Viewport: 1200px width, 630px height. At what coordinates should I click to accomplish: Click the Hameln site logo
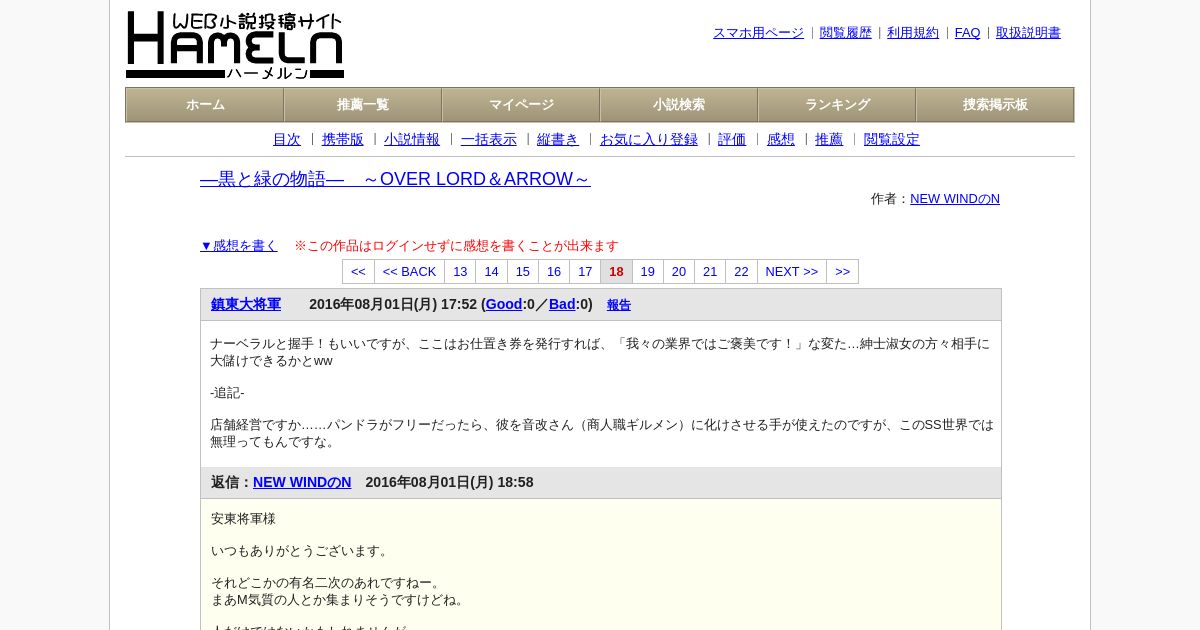[x=235, y=45]
